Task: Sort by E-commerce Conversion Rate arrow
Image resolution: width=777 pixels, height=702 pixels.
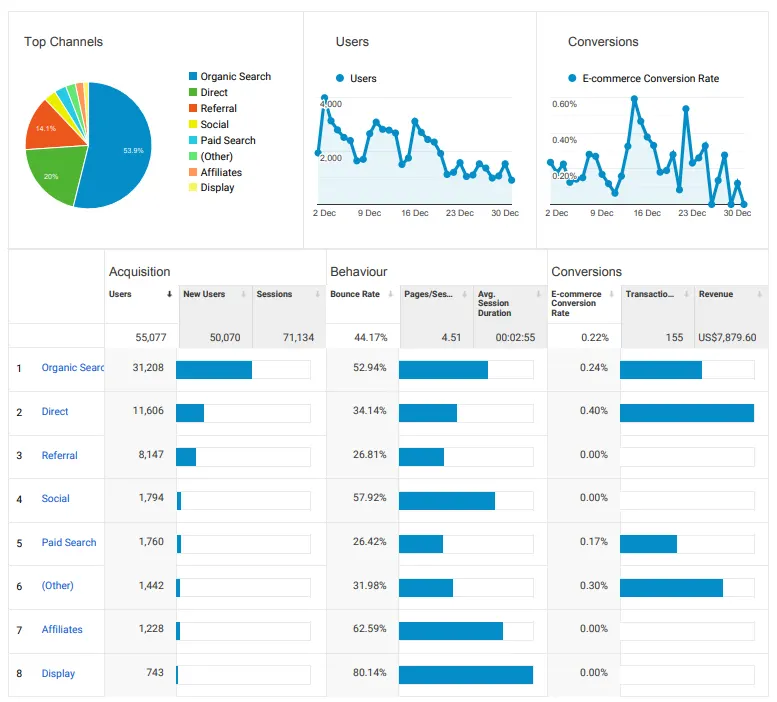Action: 611,294
